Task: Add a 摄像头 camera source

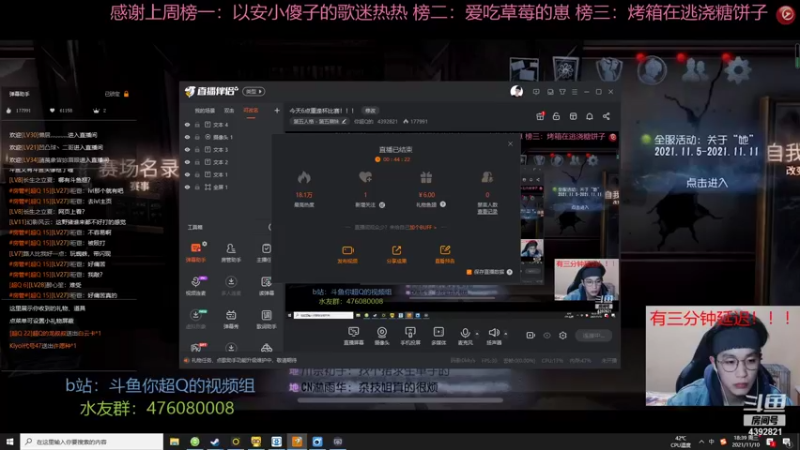Action: (382, 336)
